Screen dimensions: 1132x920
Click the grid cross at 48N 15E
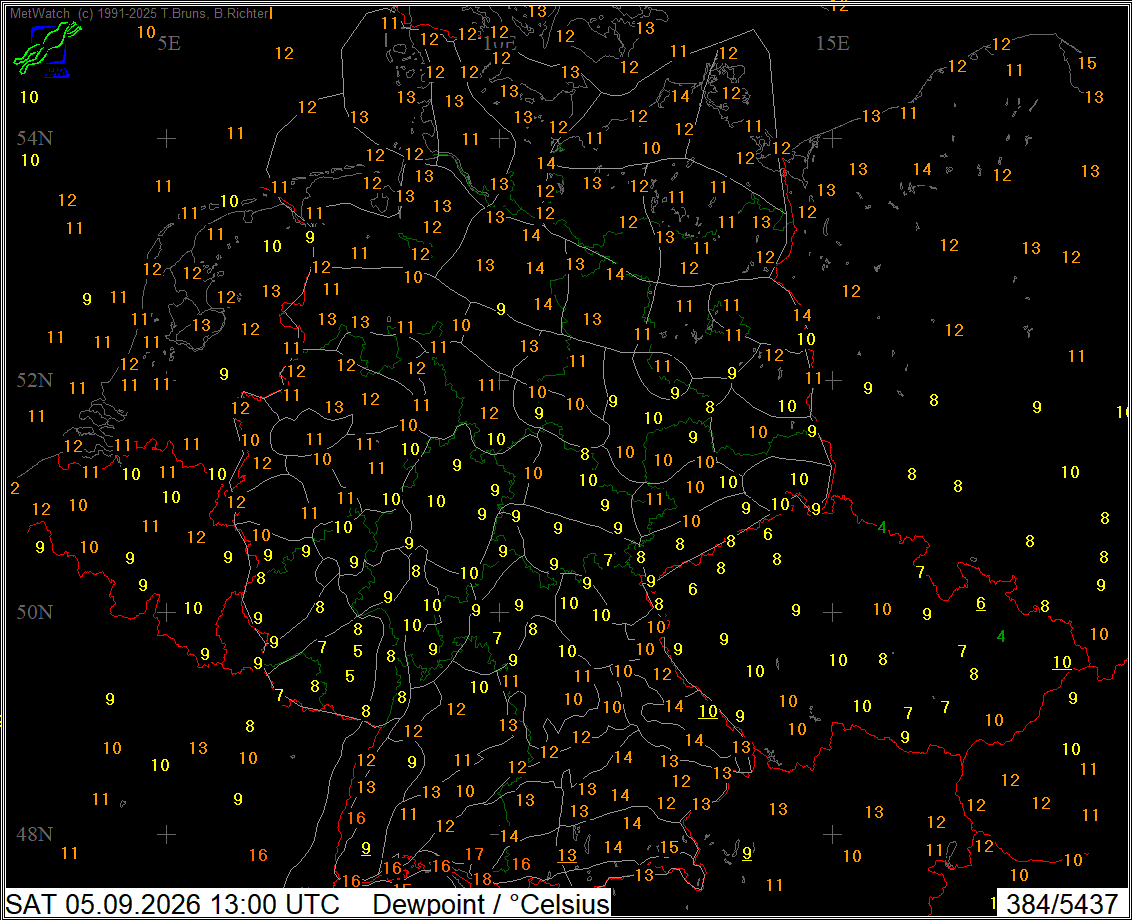pos(832,834)
